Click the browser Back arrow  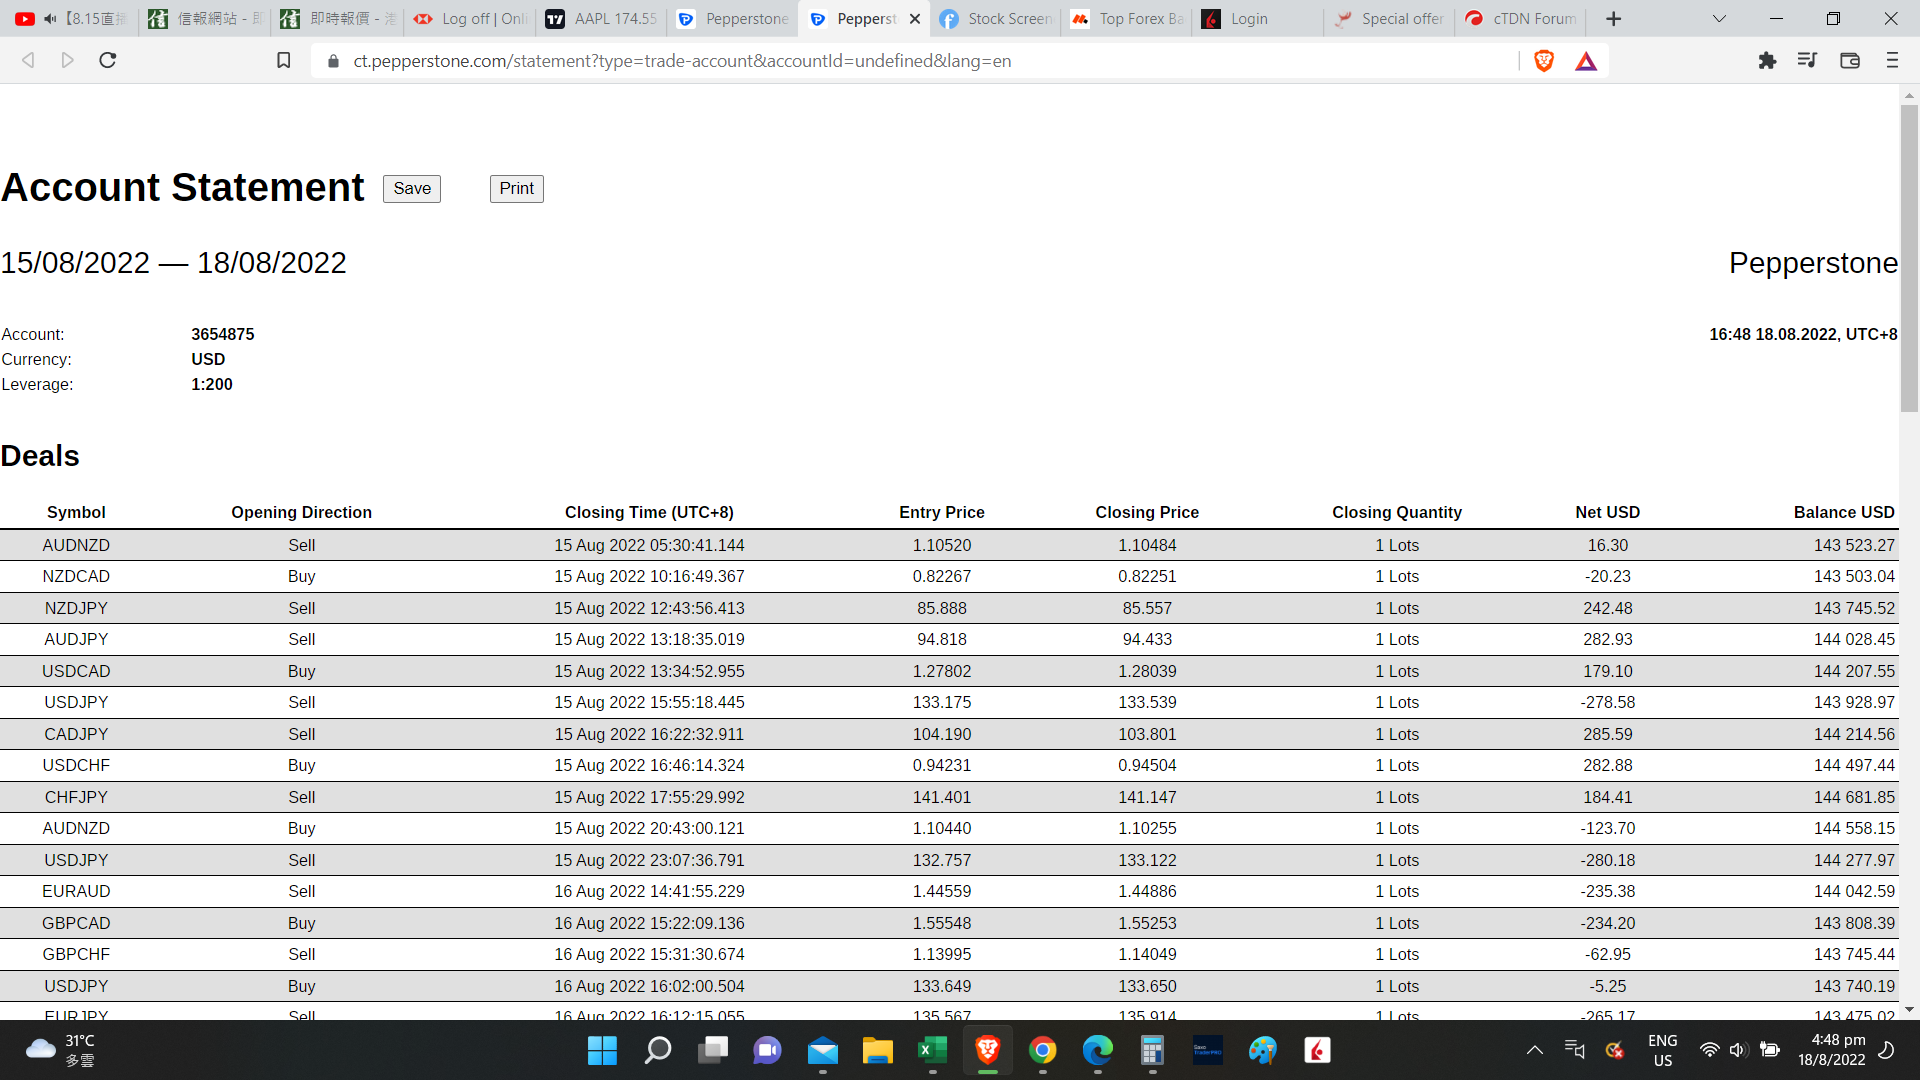pyautogui.click(x=28, y=61)
